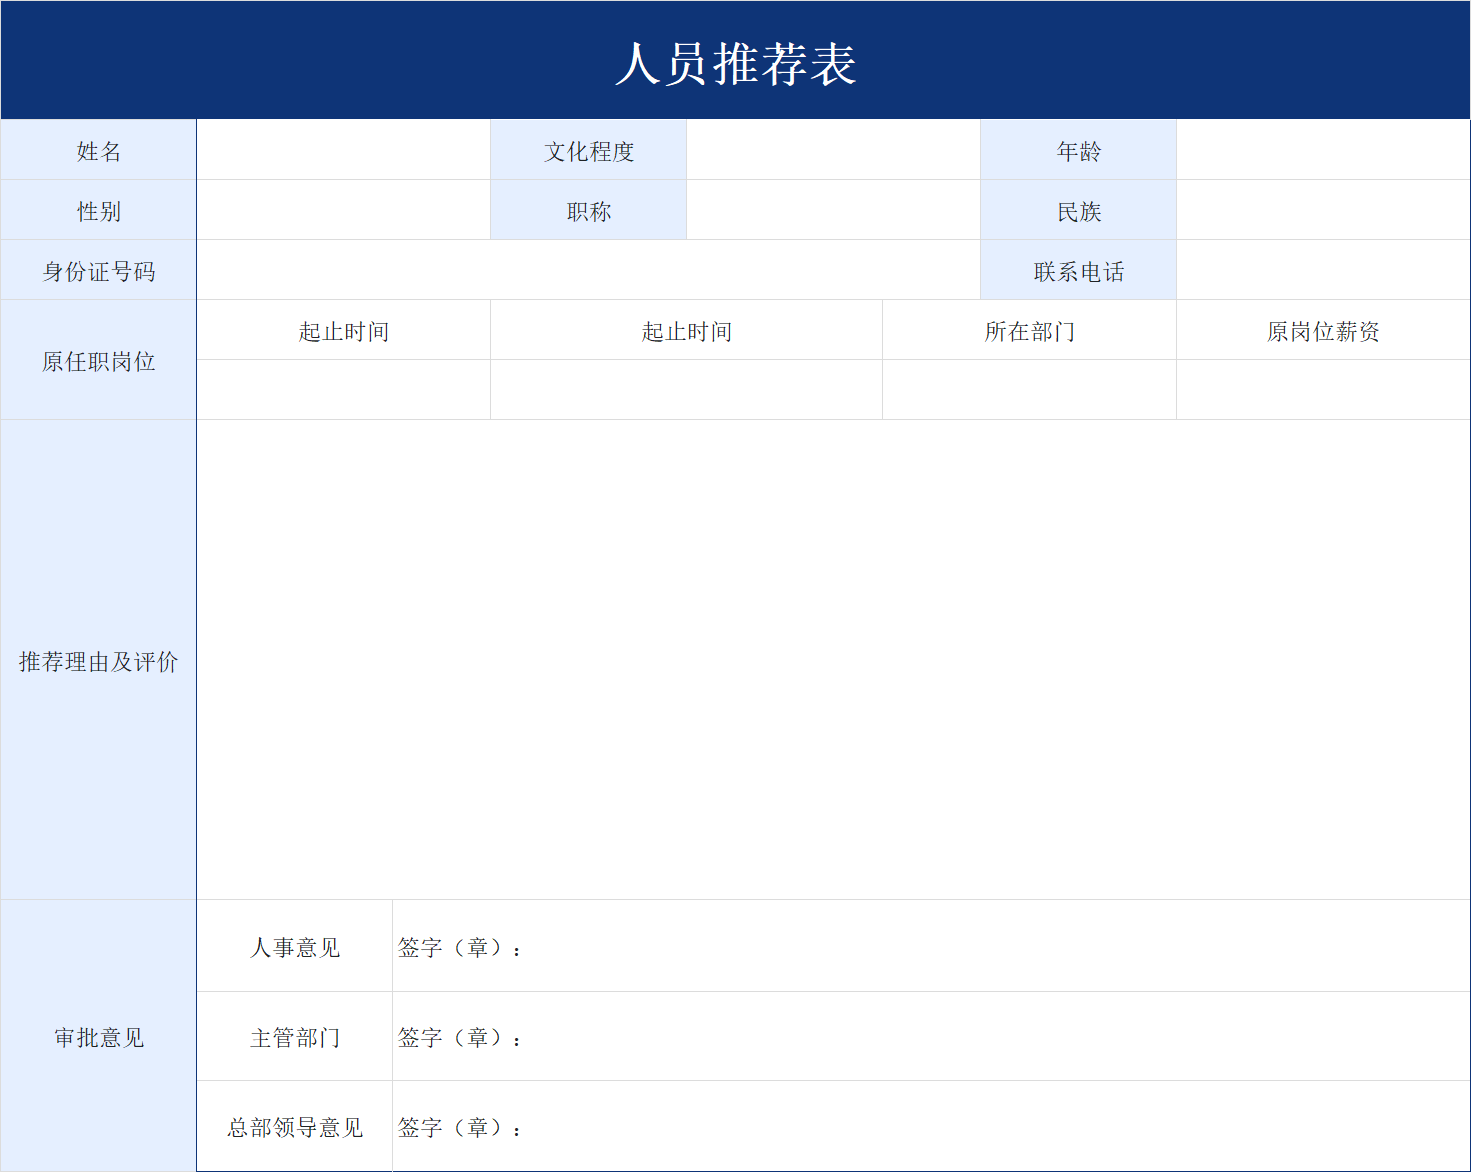Click the 所在部门 column header
This screenshot has height=1172, width=1471.
[1028, 330]
